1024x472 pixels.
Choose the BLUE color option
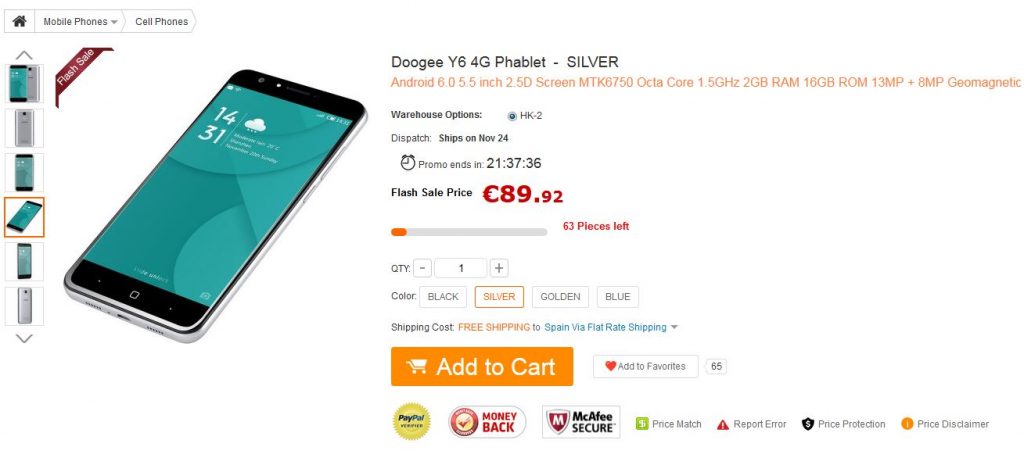(618, 296)
